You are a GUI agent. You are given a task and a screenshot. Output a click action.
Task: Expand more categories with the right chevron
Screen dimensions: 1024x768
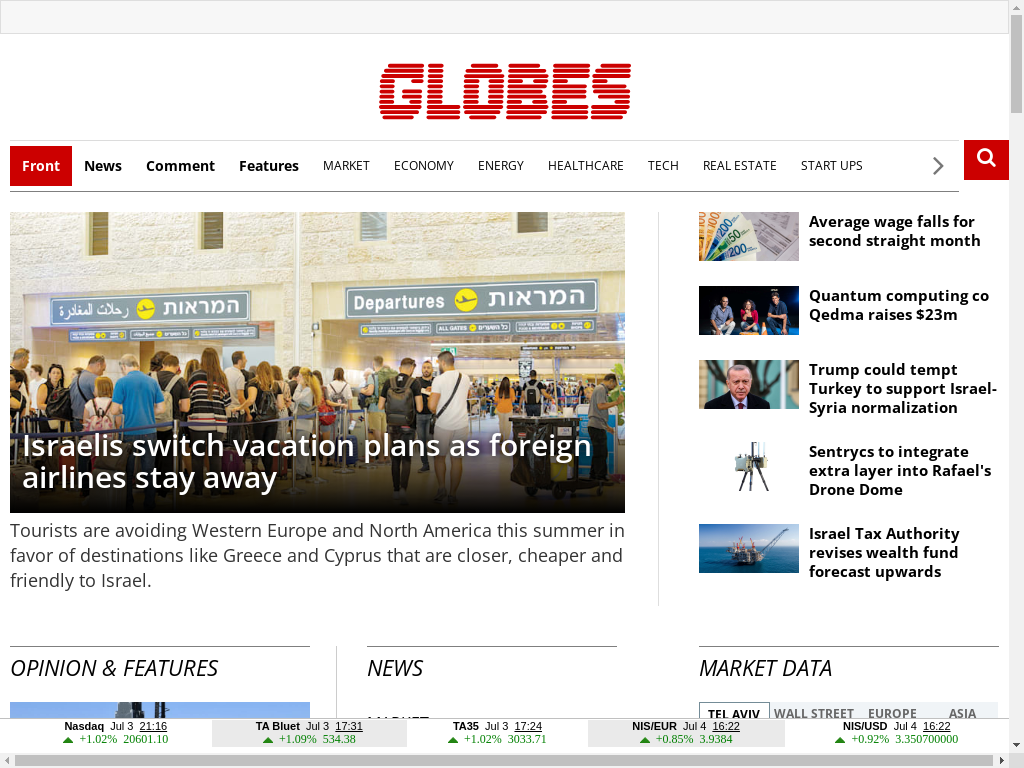(938, 166)
